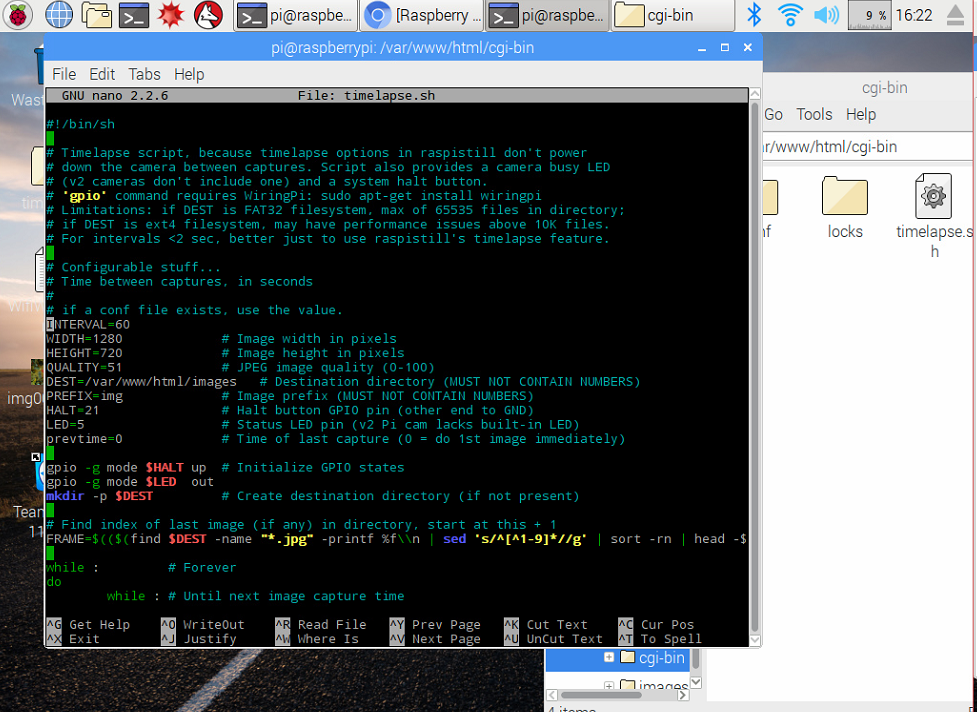This screenshot has width=977, height=712.
Task: Click the eject media tray icon
Action: click(x=955, y=15)
